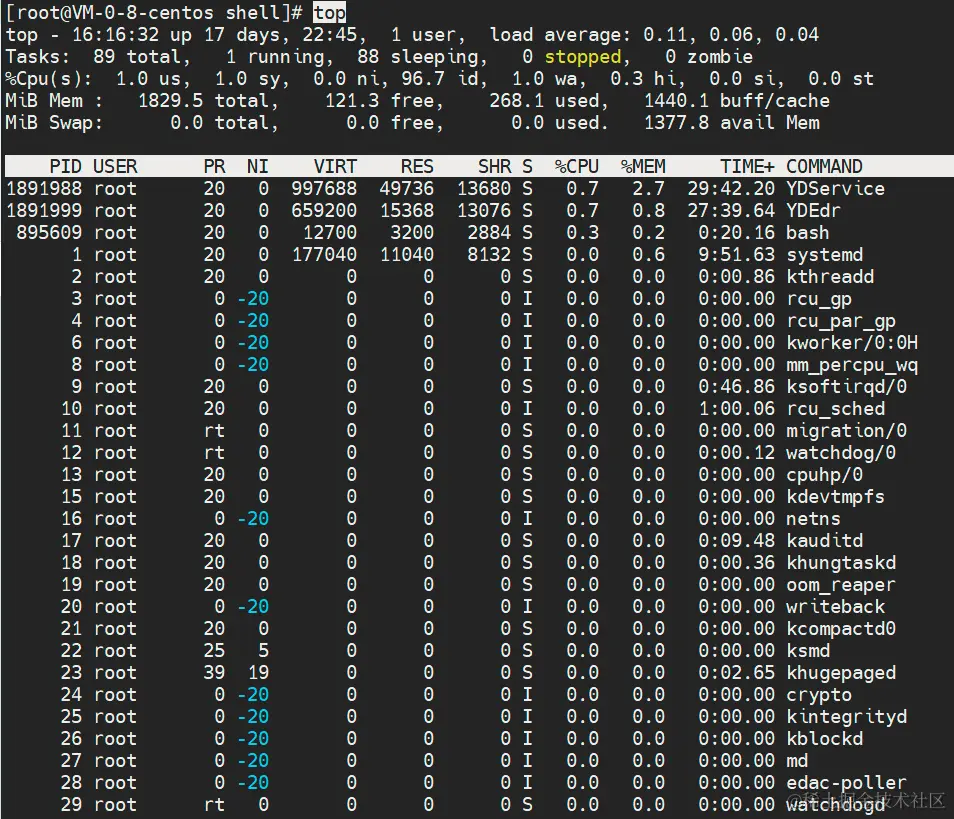Click the %MEM column header
Viewport: 954px width, 819px height.
pos(642,166)
